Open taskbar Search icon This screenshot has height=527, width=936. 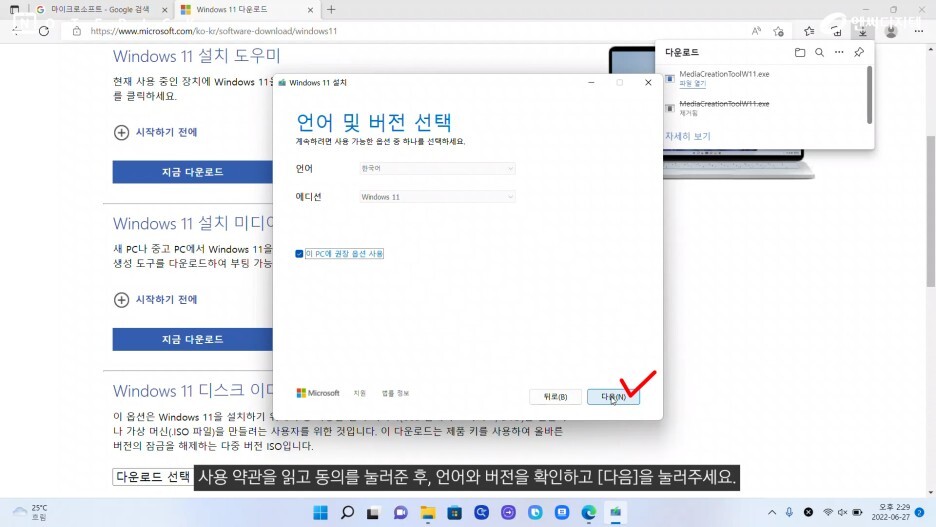click(x=347, y=513)
